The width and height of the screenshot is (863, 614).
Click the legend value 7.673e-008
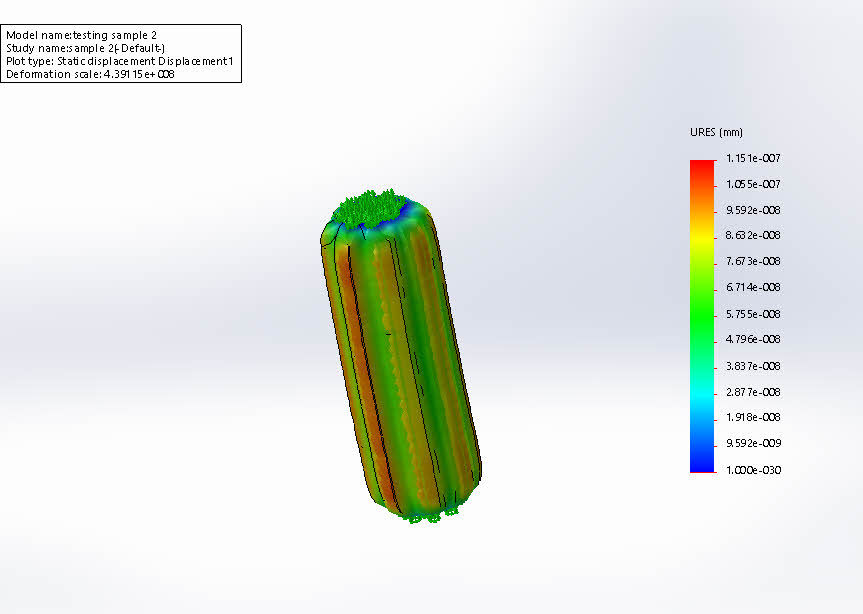(x=753, y=261)
